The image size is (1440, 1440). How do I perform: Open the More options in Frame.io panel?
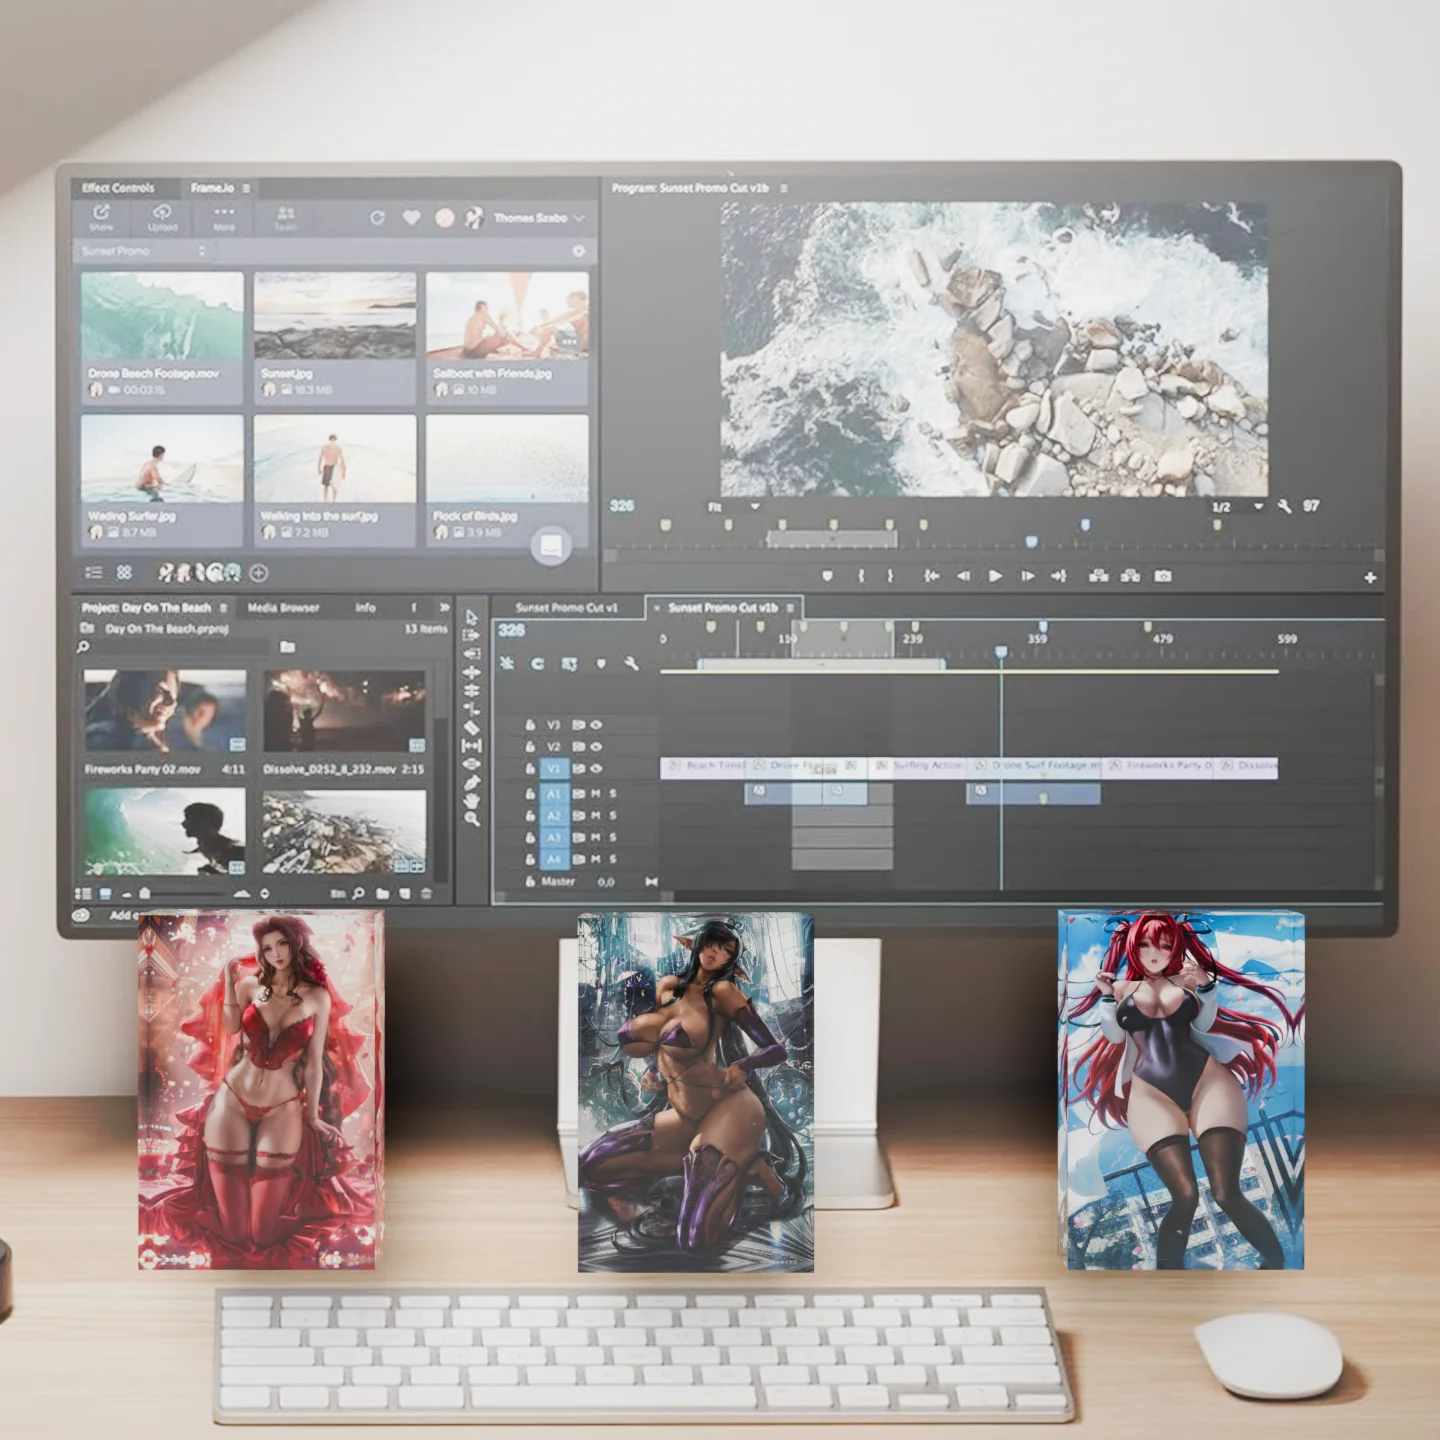[224, 212]
